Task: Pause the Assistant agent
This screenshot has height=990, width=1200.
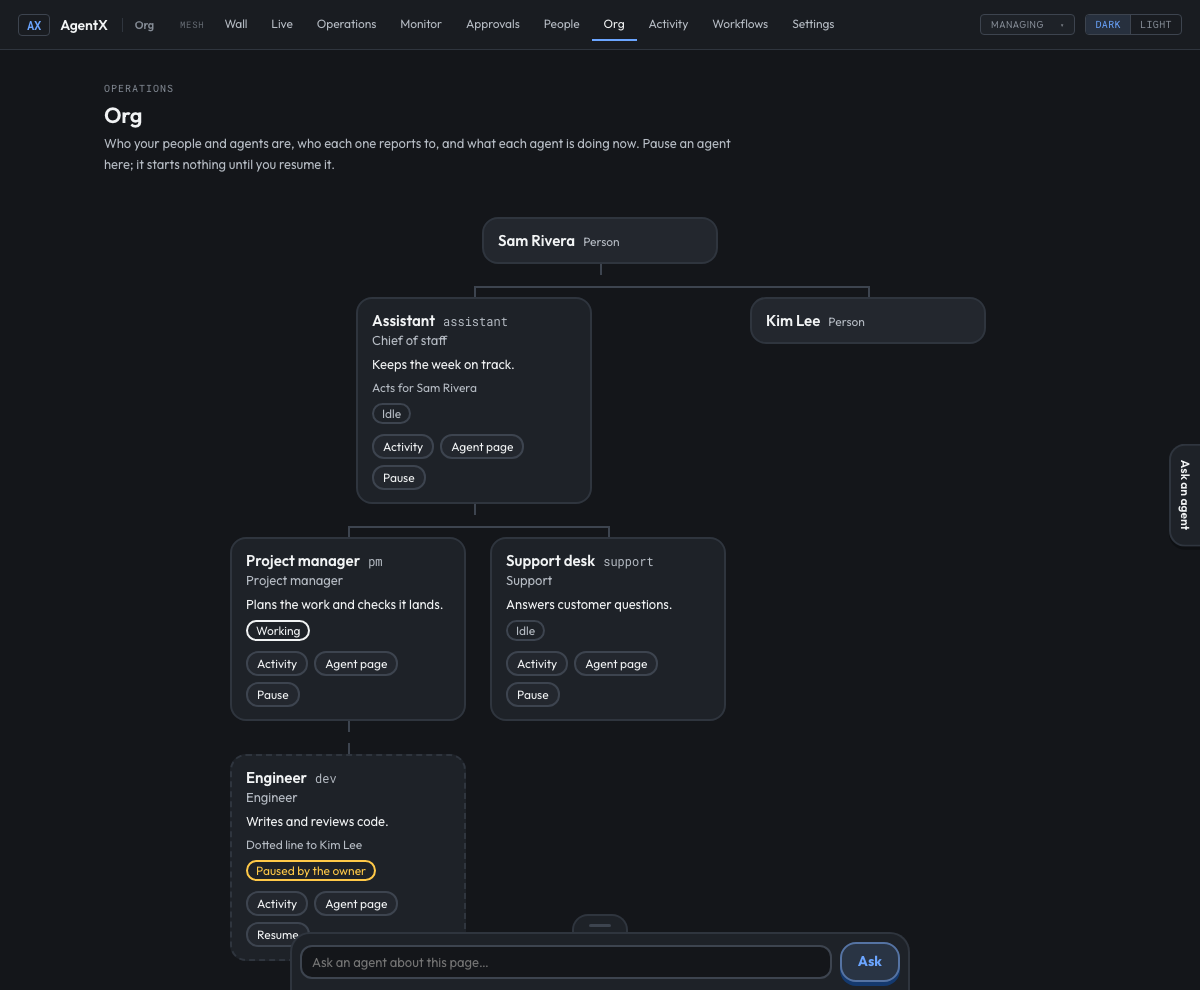Action: [398, 478]
